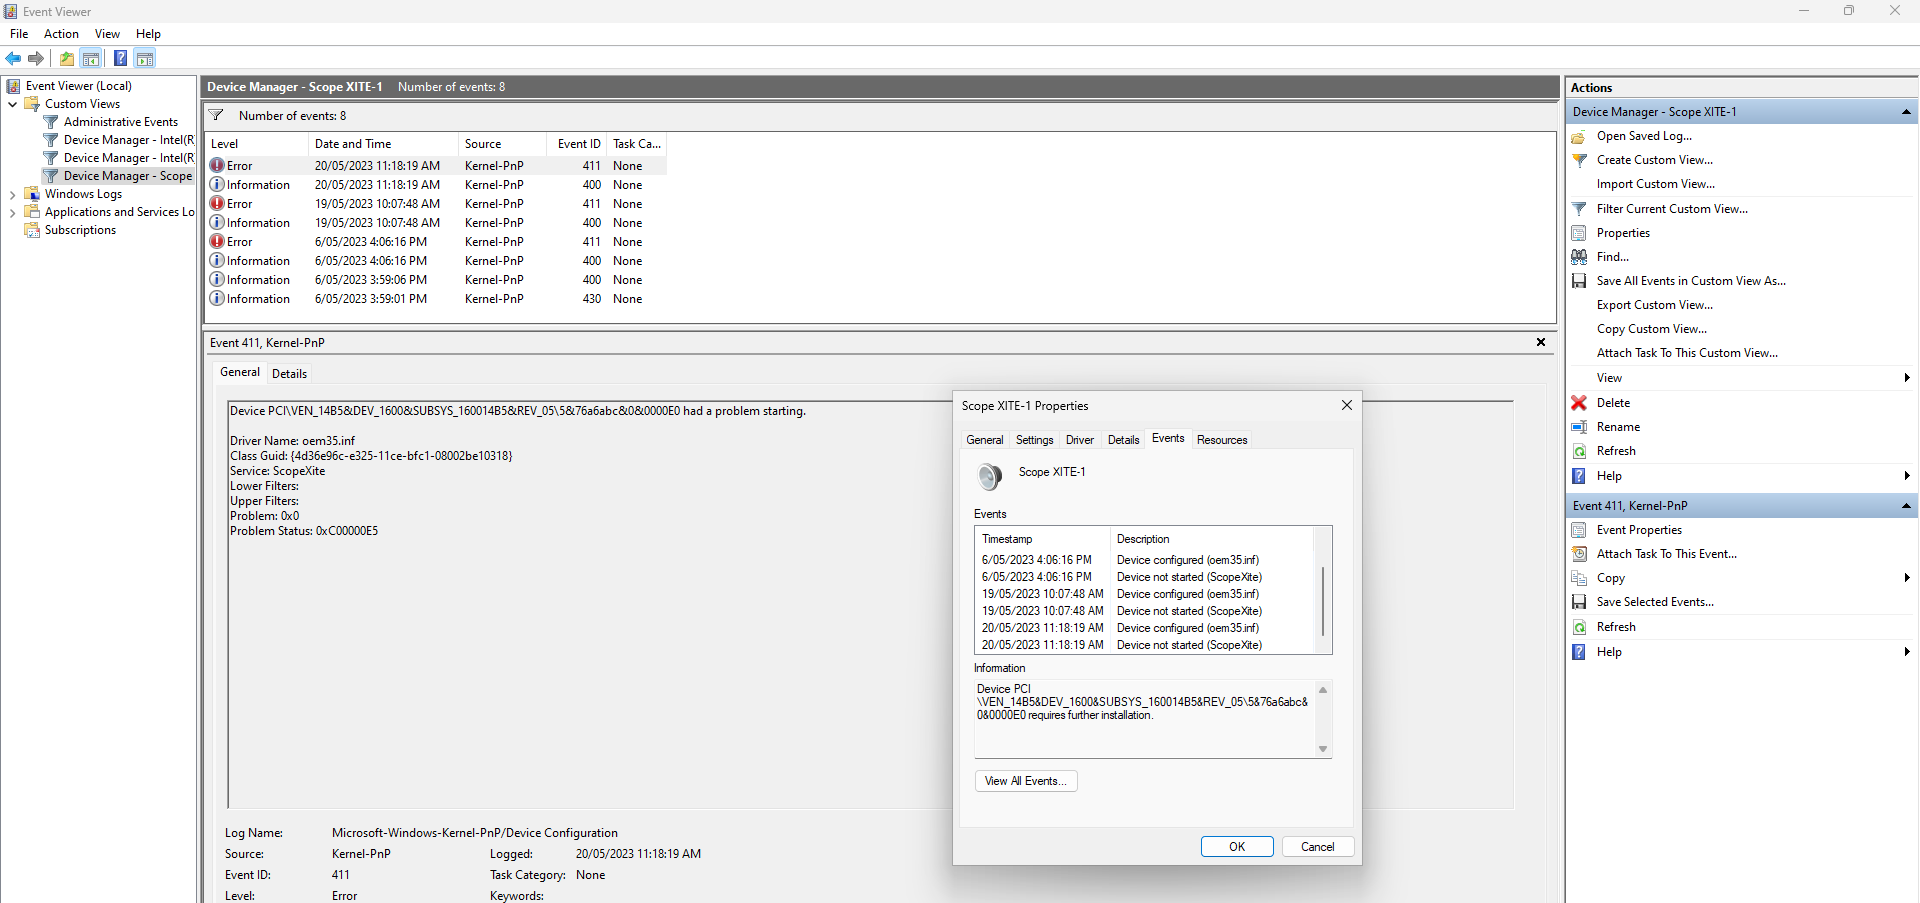
Task: Switch to Details tab in event pane
Action: coord(289,374)
